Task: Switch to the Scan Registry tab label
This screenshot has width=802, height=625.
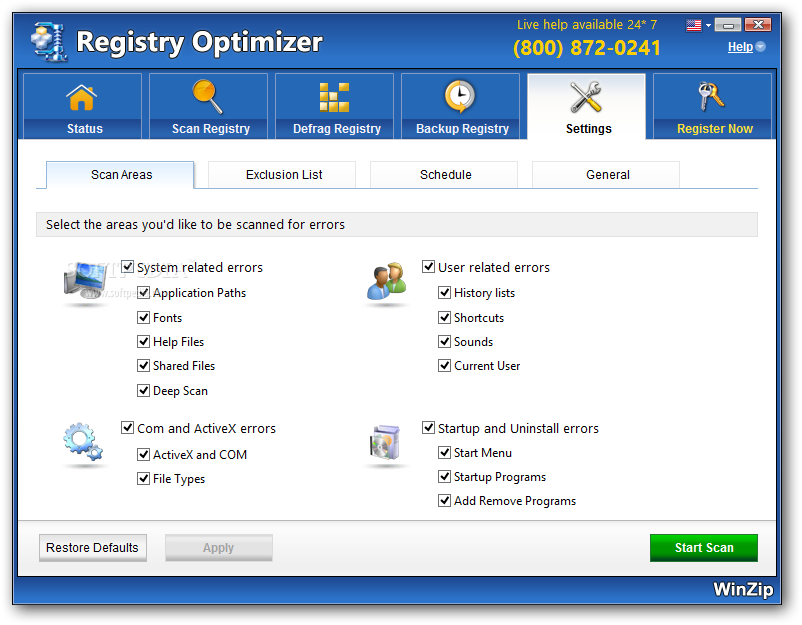Action: (x=211, y=129)
